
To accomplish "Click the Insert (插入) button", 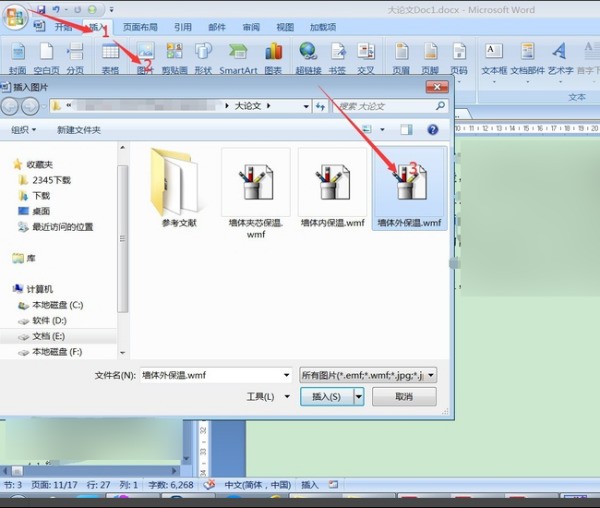I will pos(327,397).
